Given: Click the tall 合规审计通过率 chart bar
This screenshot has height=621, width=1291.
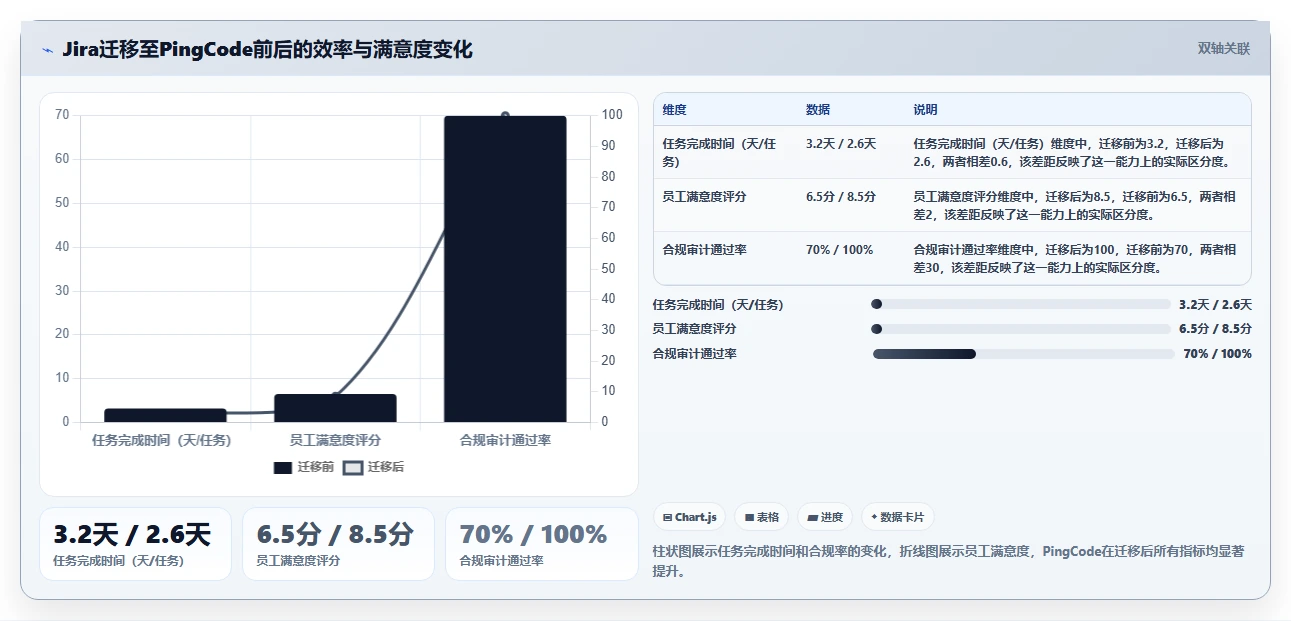Looking at the screenshot, I should (x=505, y=269).
